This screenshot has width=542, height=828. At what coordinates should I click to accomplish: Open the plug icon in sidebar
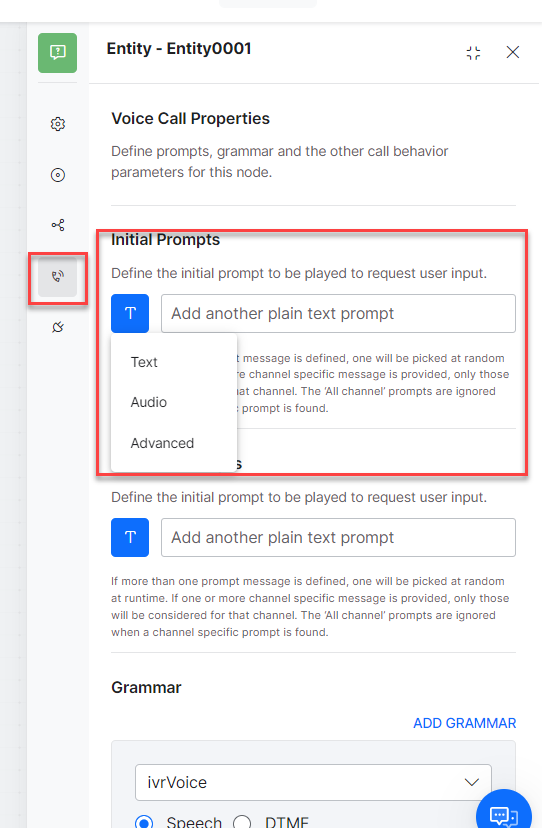(x=58, y=327)
